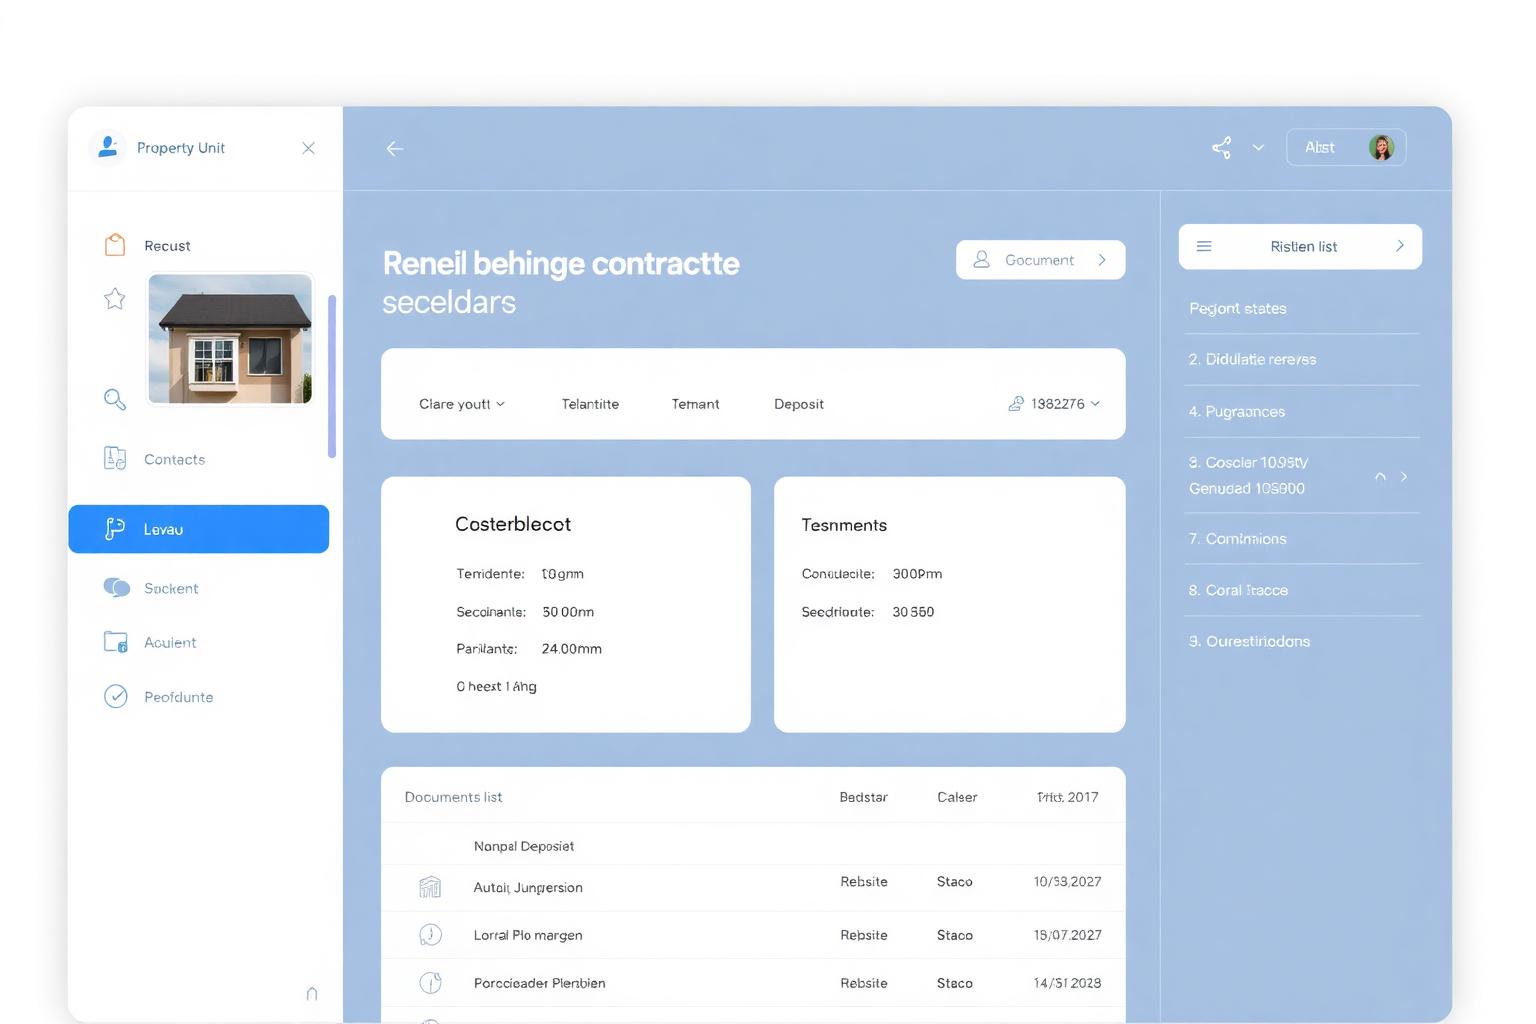Open the dropdown chevron beside share icon

1258,148
